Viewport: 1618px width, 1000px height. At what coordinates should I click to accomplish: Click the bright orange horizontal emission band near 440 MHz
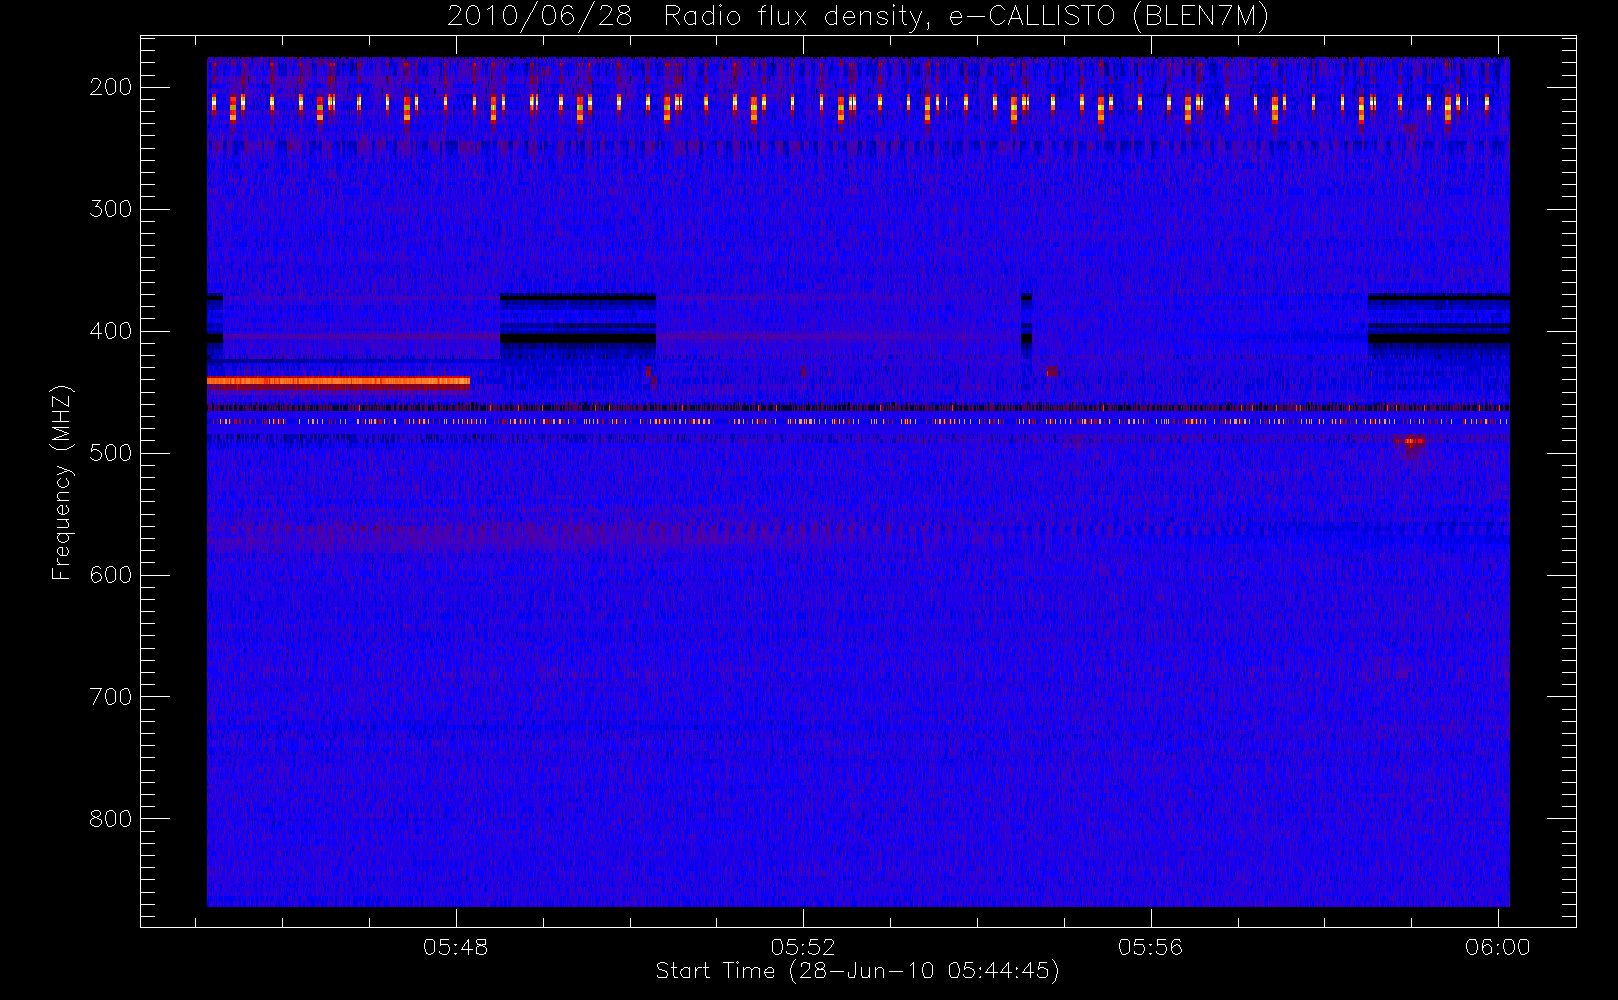pos(338,381)
